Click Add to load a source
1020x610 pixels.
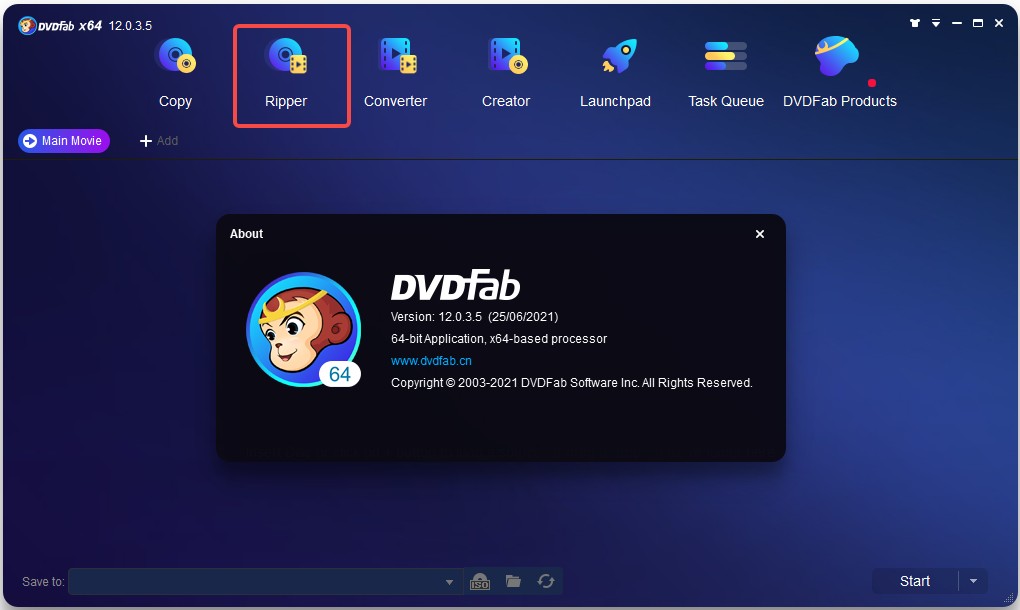click(159, 141)
